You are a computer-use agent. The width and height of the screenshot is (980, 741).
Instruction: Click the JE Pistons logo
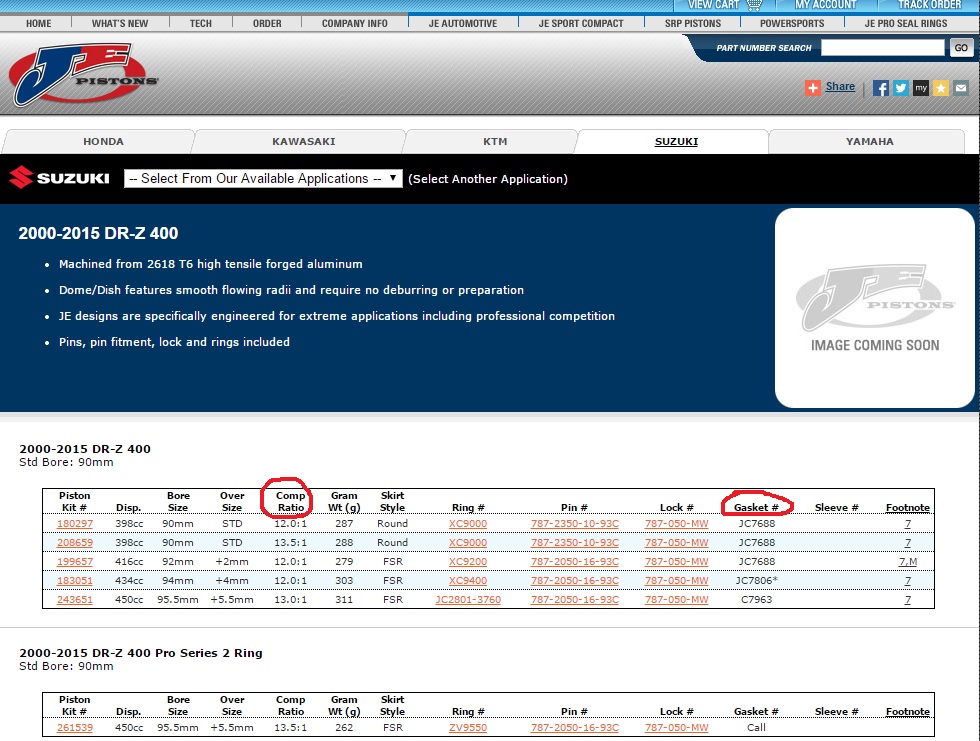(x=81, y=73)
